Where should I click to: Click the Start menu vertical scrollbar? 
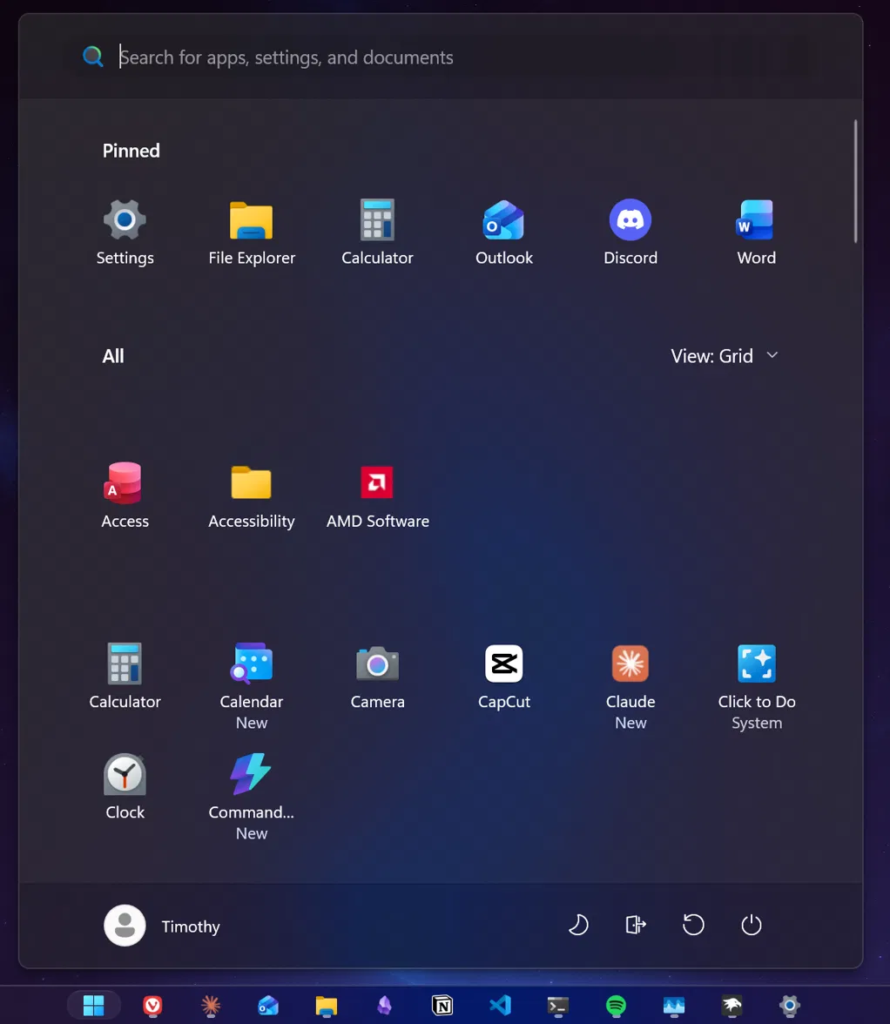855,182
